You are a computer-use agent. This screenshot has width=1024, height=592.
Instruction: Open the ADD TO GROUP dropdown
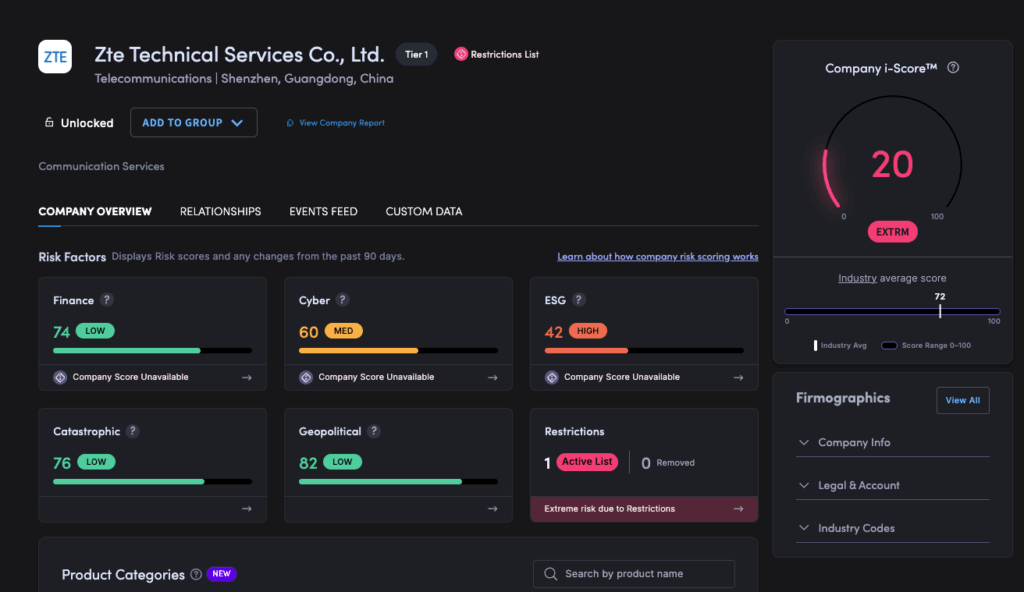click(x=193, y=123)
